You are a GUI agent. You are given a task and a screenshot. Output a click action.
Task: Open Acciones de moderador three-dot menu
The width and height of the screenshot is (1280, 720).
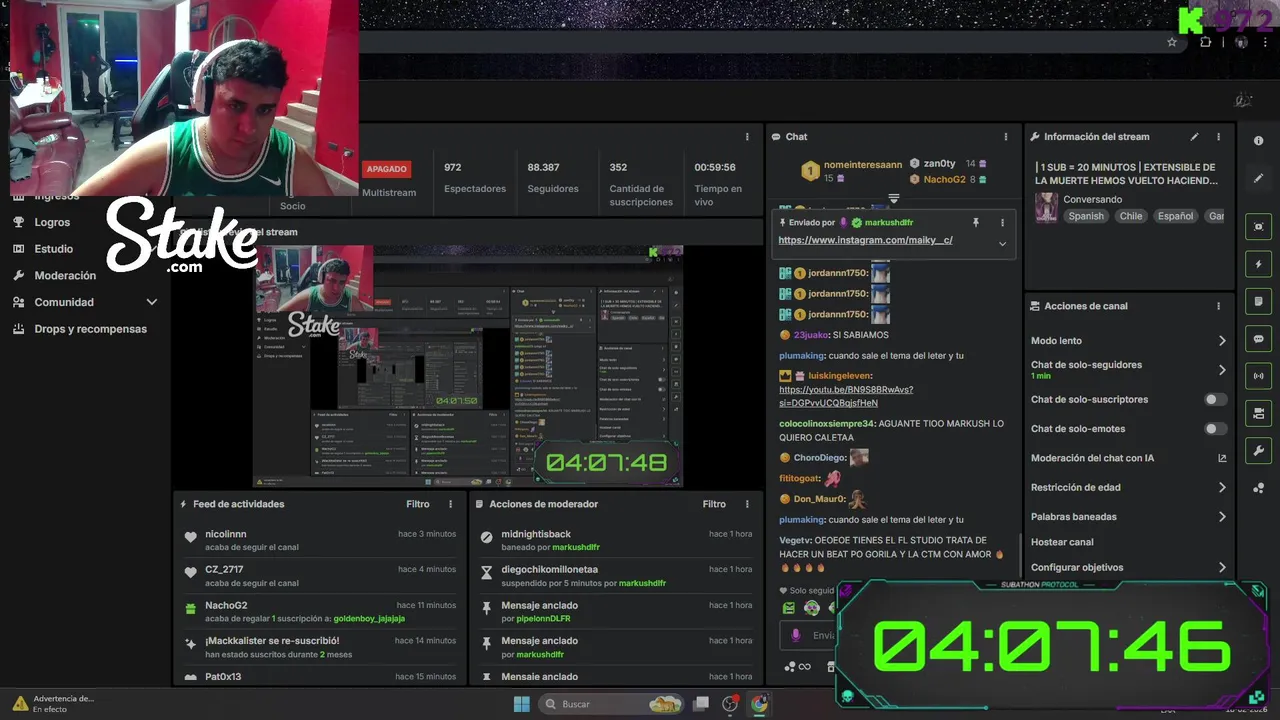click(746, 504)
